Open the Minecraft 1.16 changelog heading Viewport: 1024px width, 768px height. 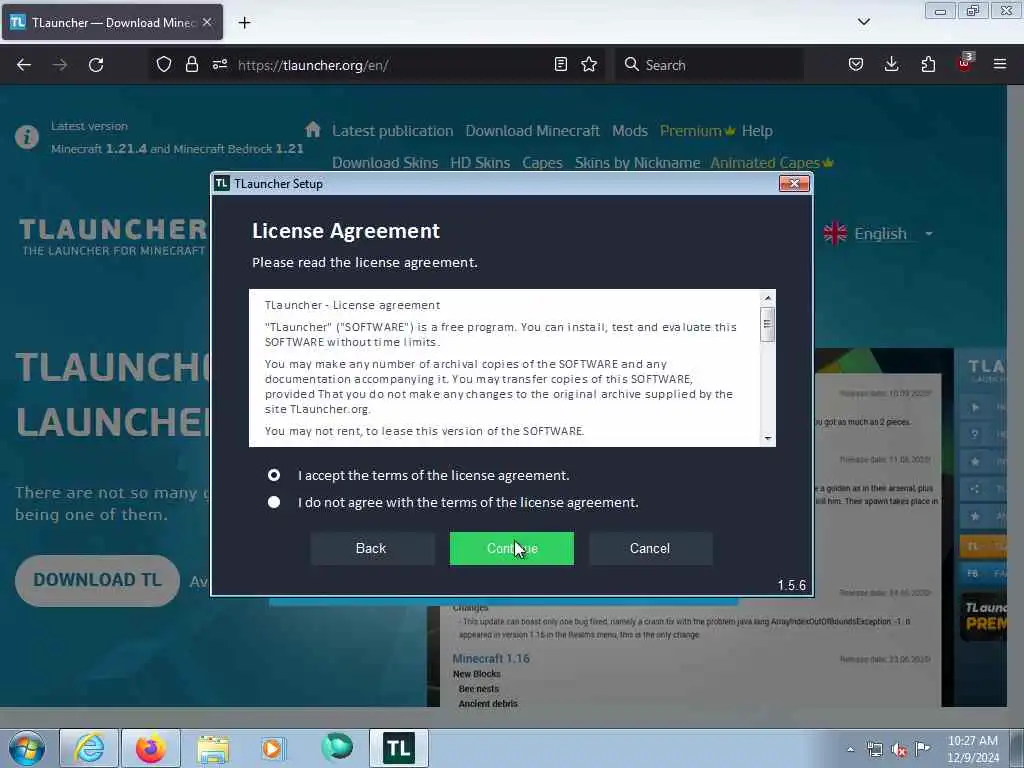pyautogui.click(x=491, y=658)
